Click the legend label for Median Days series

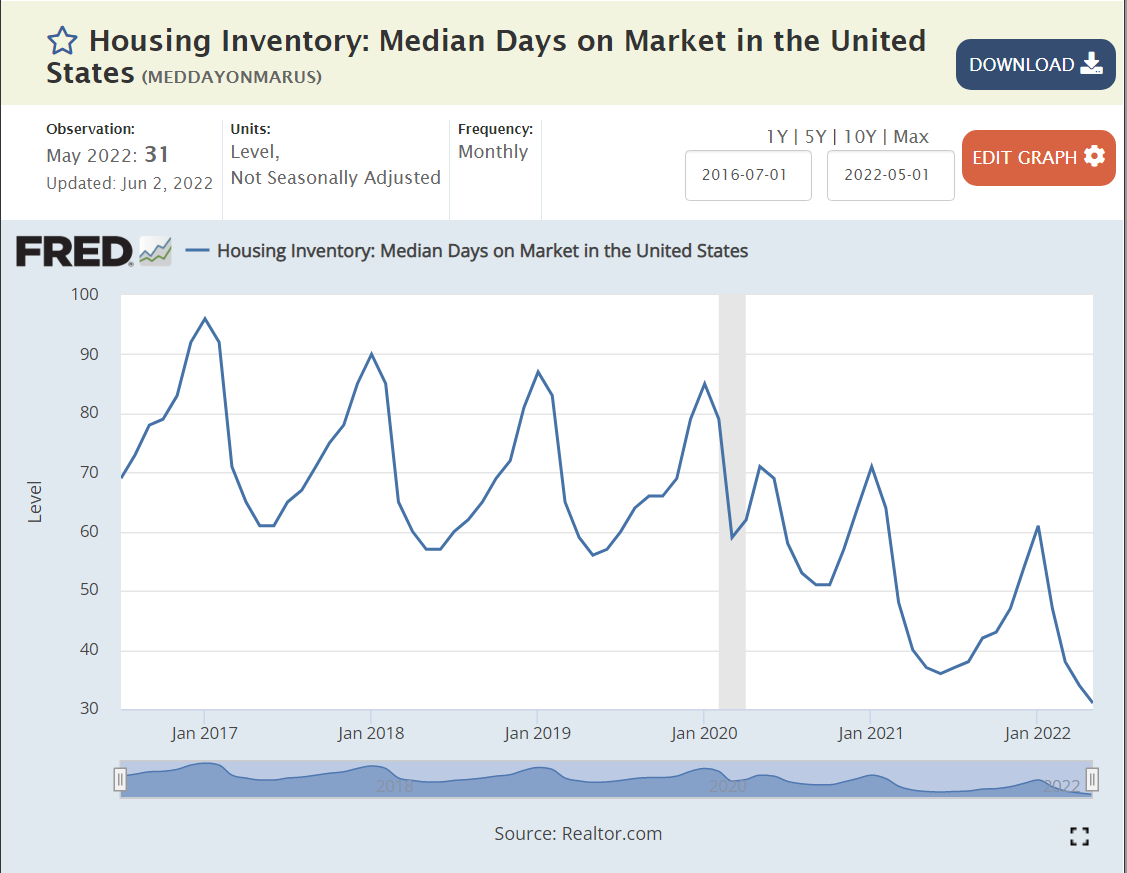coord(482,251)
